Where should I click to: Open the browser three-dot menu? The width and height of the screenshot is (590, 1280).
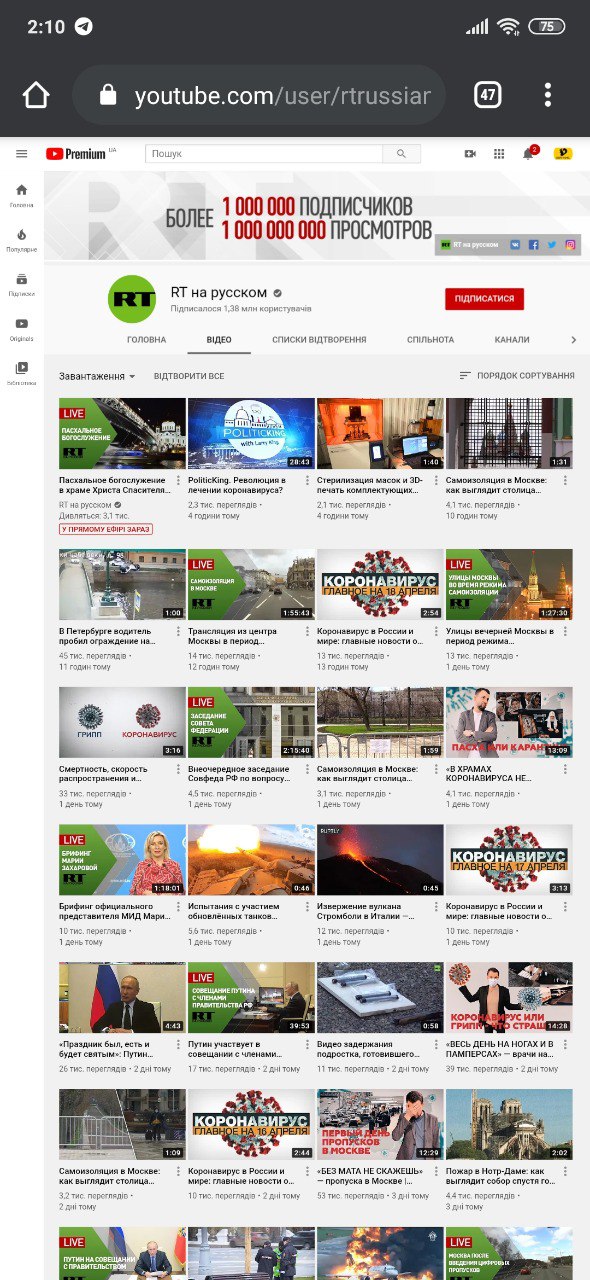click(x=547, y=95)
